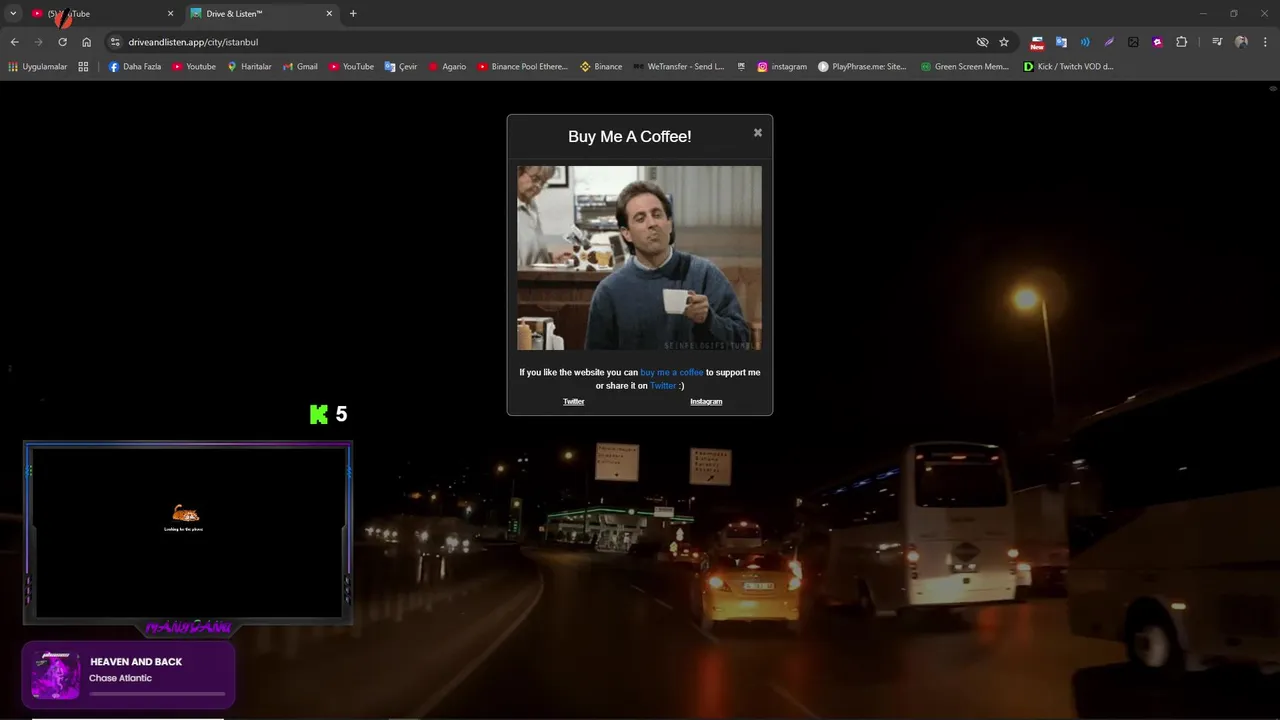Open the Daha Fazla Facebook bookmark
This screenshot has width=1280, height=720.
[x=134, y=67]
